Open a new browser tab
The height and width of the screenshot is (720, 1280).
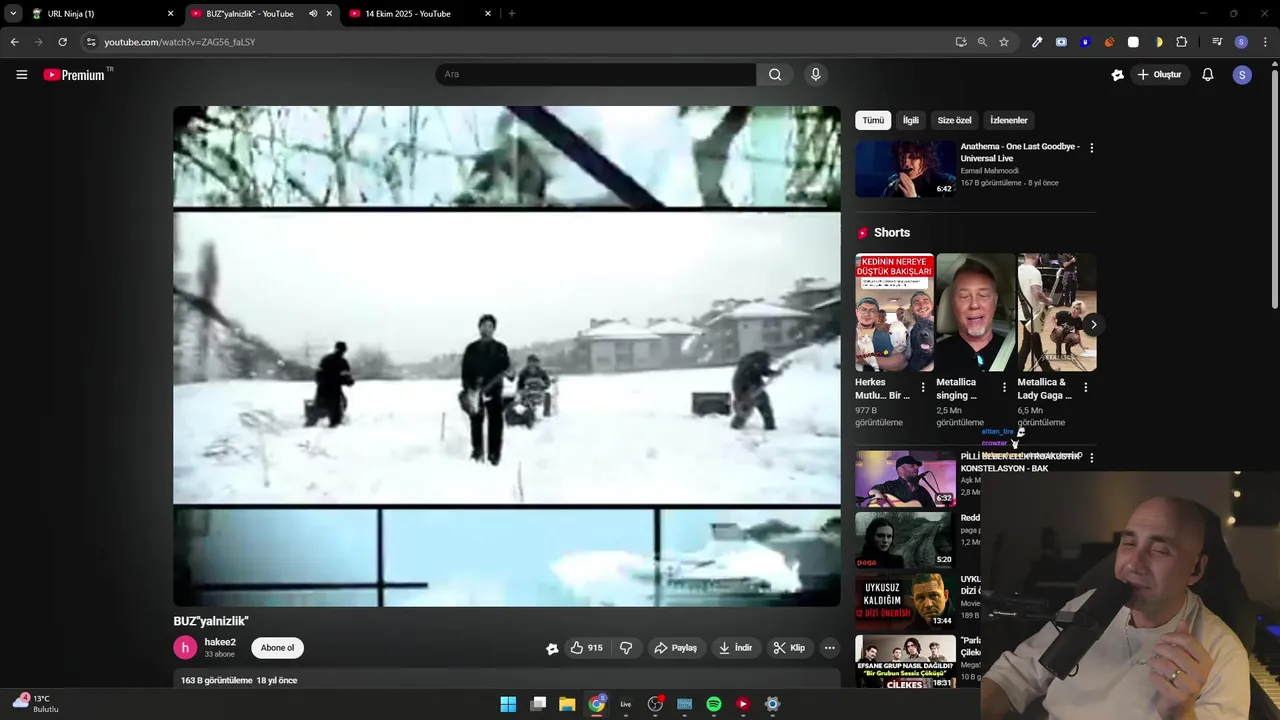512,14
